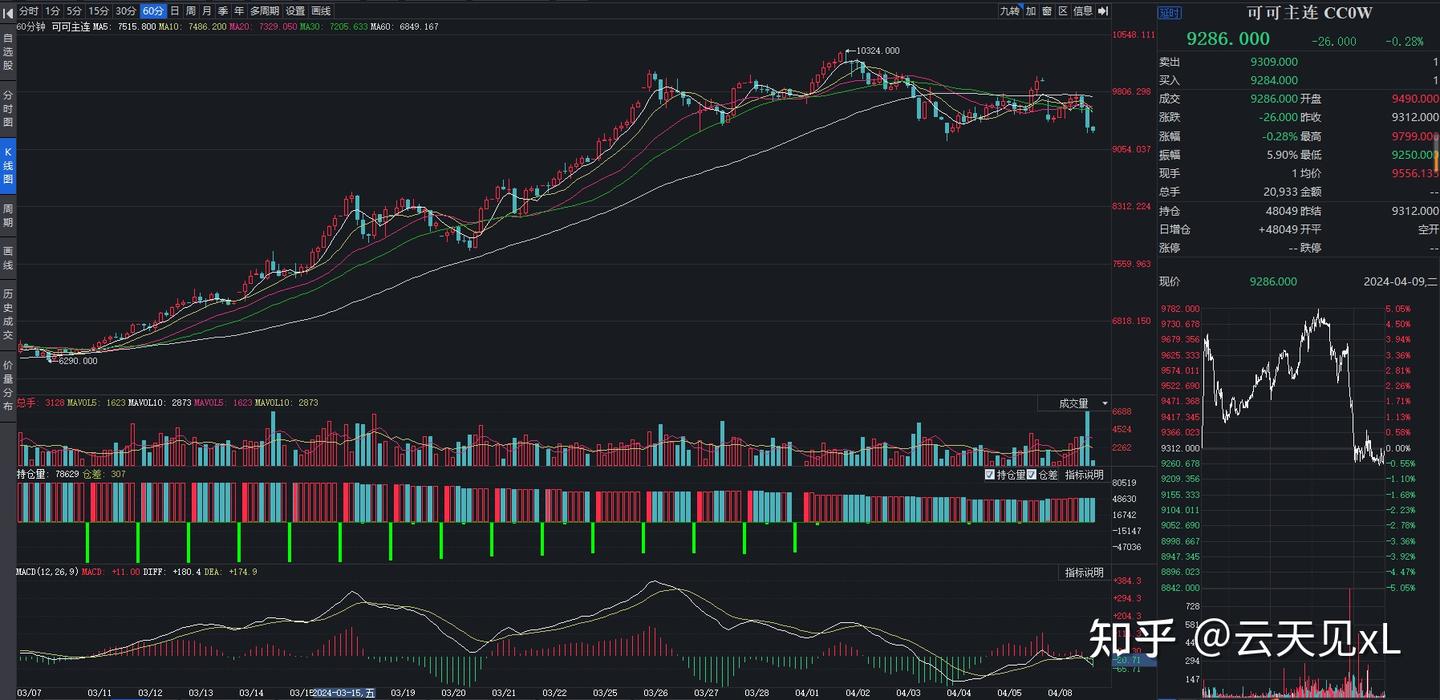
Task: Select K线图 in left sidebar
Action: [x=8, y=166]
